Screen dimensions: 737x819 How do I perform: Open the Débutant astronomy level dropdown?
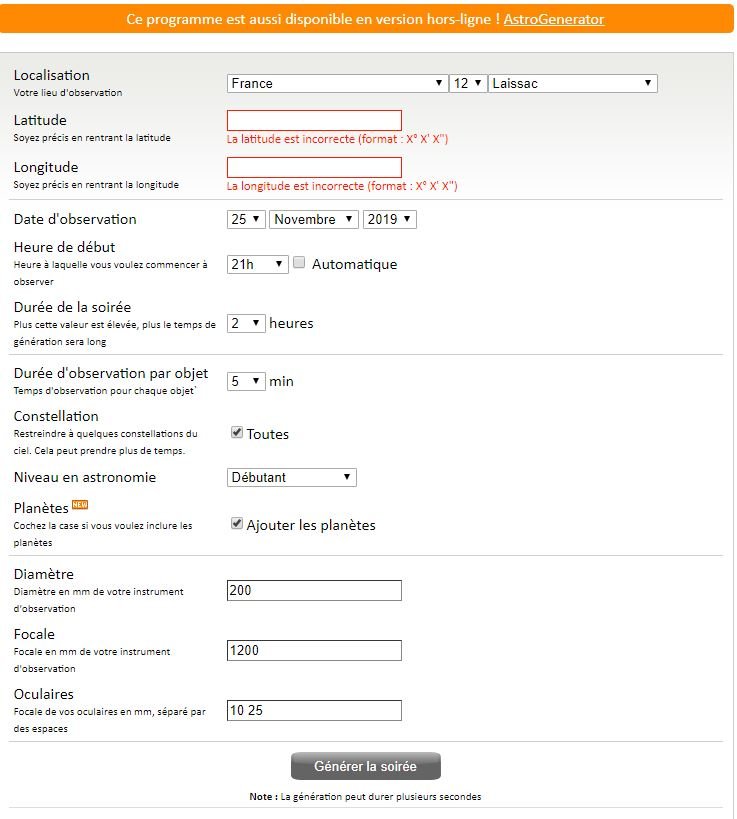tap(292, 477)
